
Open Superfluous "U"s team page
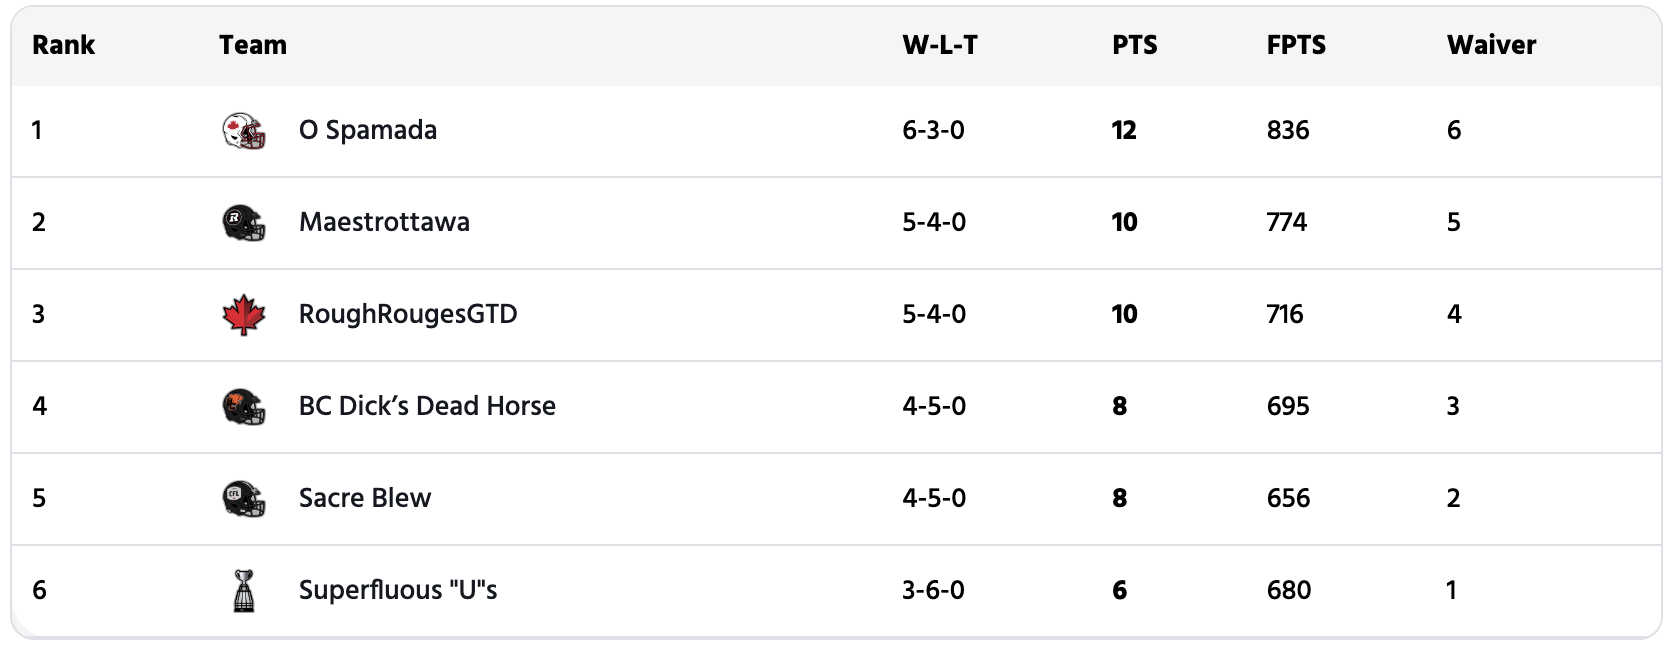[x=398, y=590]
